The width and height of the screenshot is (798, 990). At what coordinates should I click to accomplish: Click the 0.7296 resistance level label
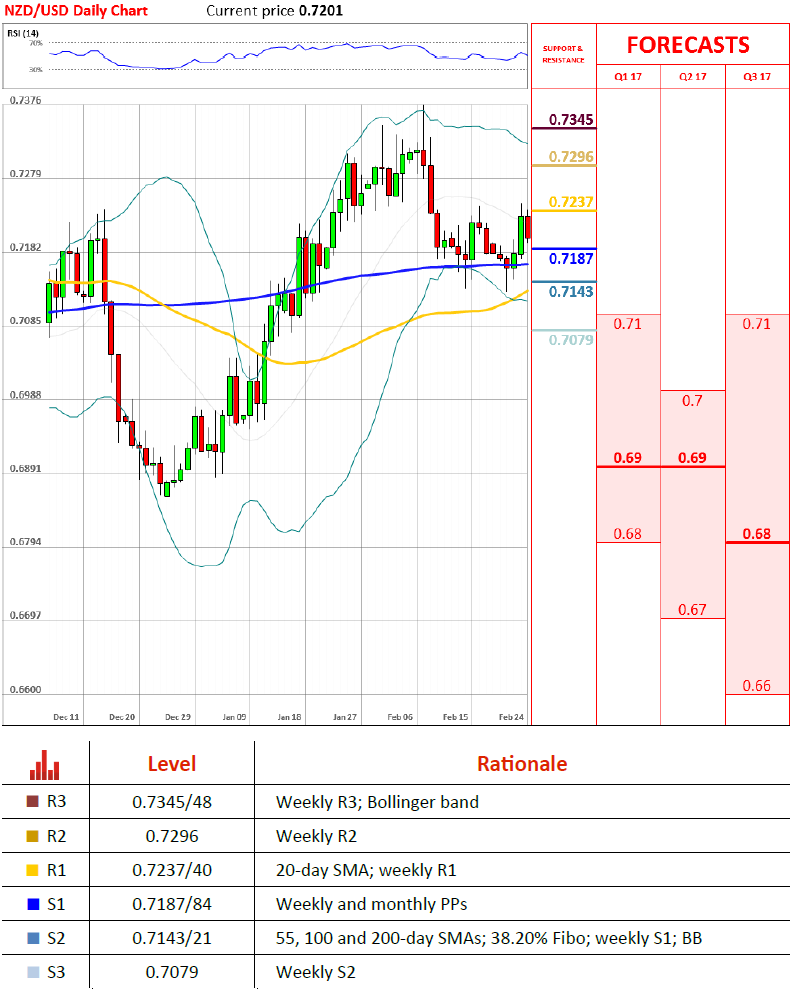point(571,157)
